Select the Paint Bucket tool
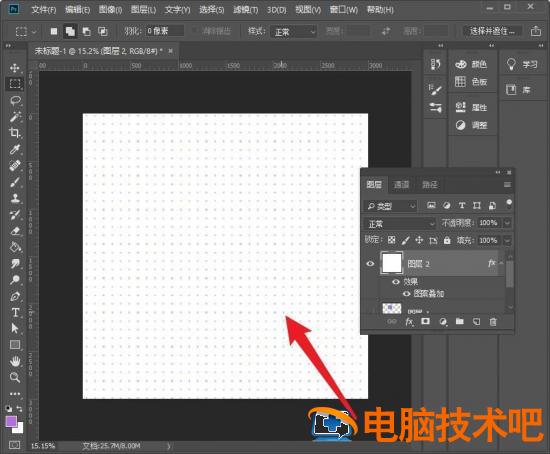This screenshot has height=454, width=550. click(15, 247)
